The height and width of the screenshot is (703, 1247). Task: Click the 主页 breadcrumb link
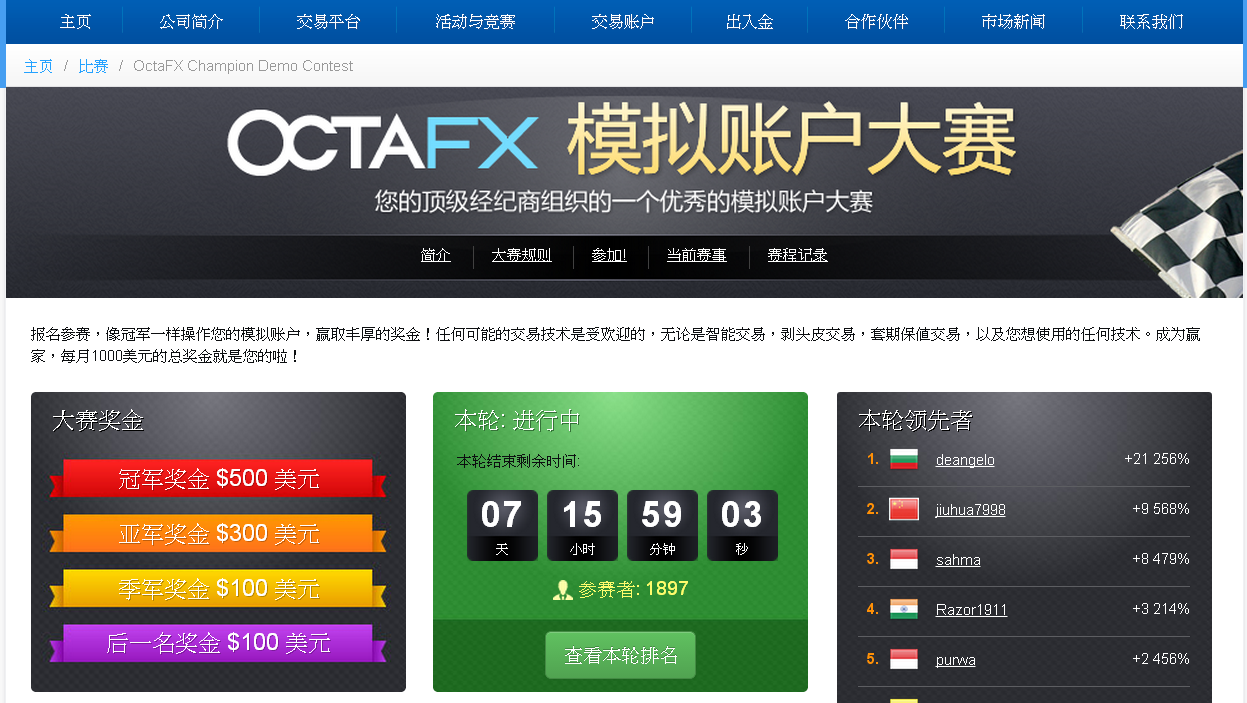coord(38,66)
